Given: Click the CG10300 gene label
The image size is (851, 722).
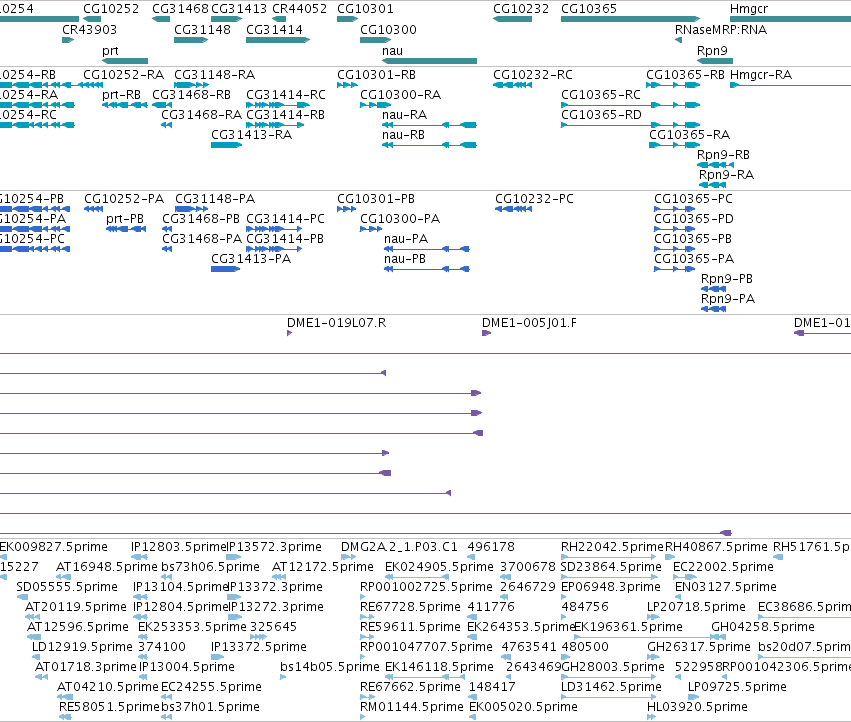Looking at the screenshot, I should click(388, 30).
